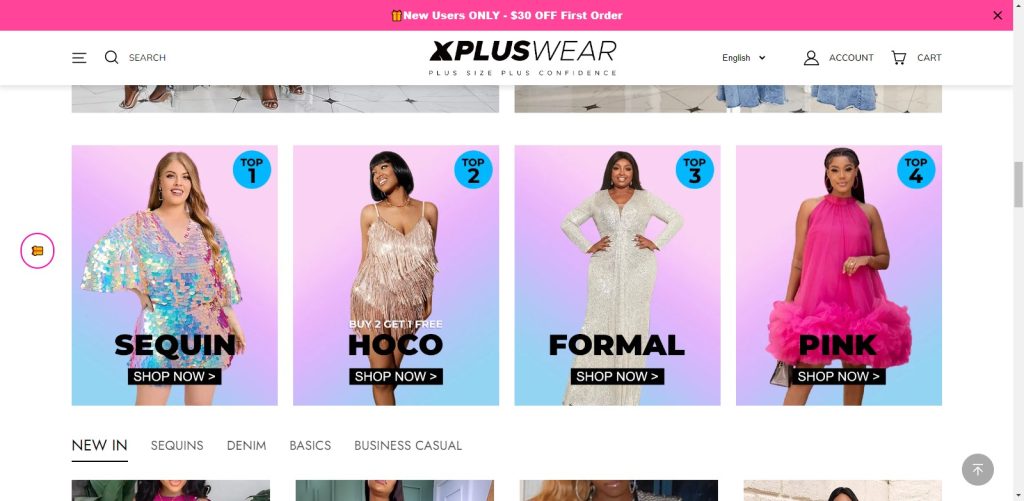Image resolution: width=1024 pixels, height=501 pixels.
Task: Click SHOP NOW on Pink banner
Action: pos(839,376)
